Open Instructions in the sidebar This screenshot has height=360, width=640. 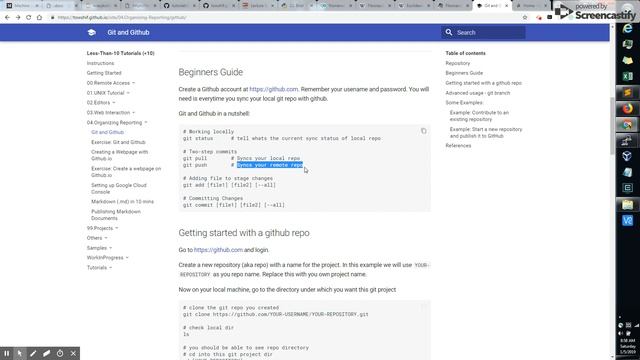point(100,63)
